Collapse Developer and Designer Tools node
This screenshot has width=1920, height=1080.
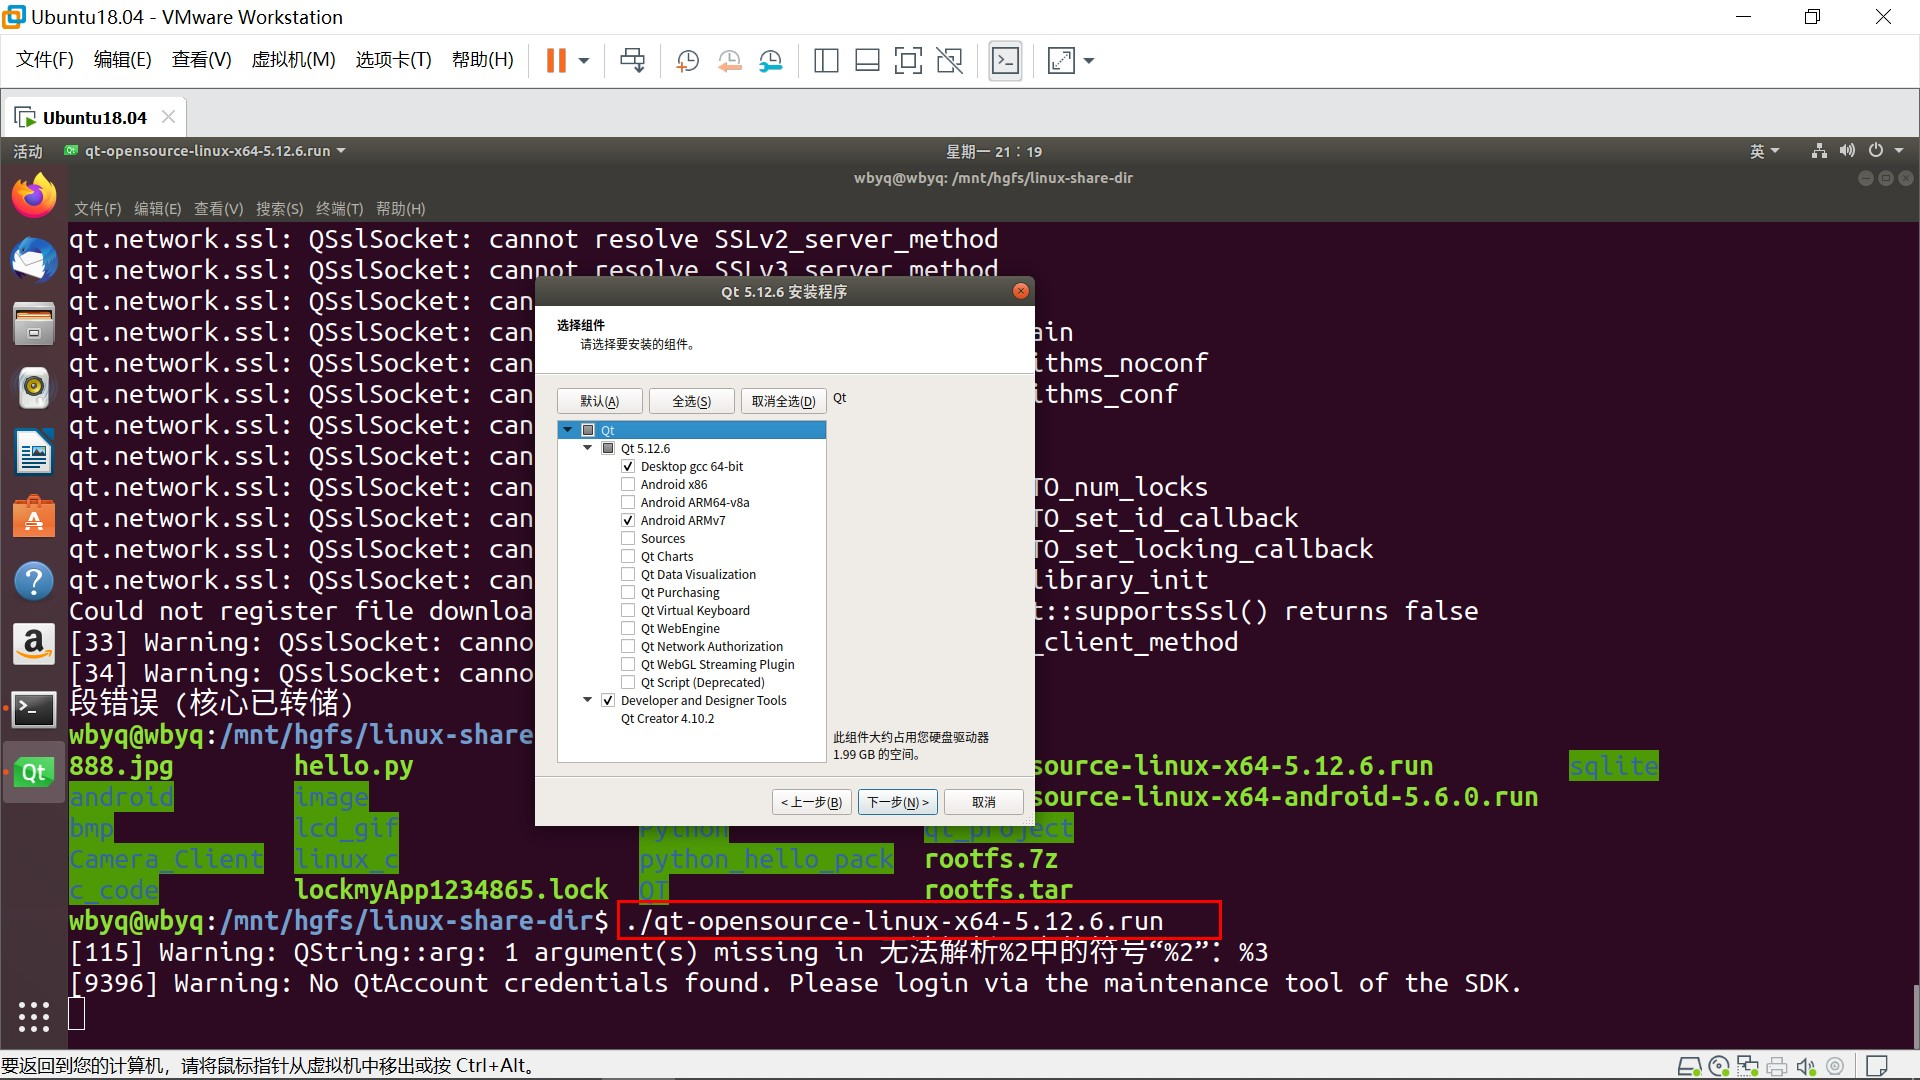click(588, 701)
